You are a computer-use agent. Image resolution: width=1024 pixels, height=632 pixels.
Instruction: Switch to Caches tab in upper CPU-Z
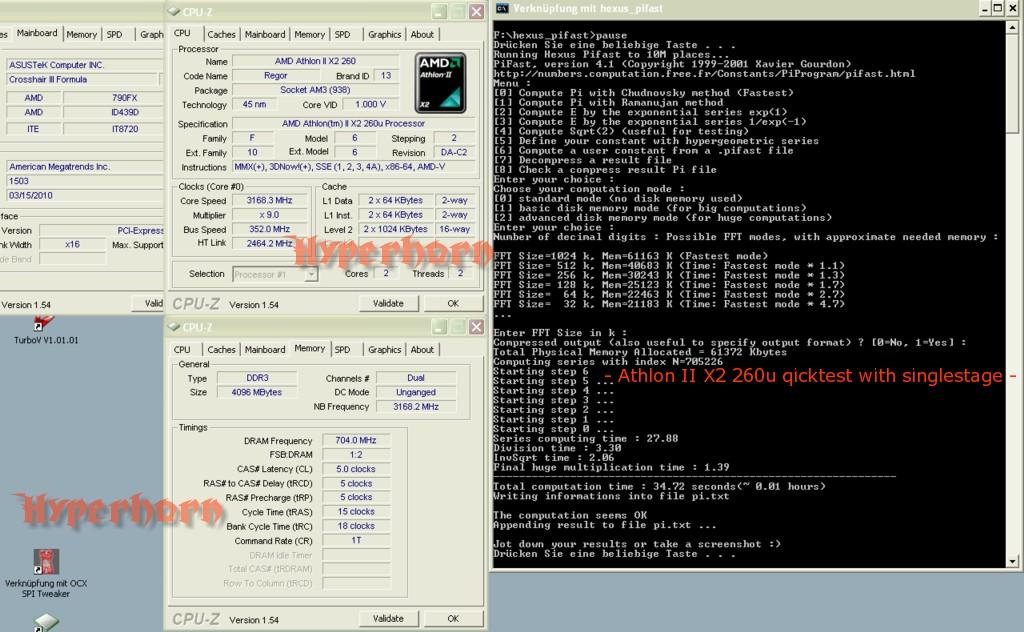(x=221, y=34)
